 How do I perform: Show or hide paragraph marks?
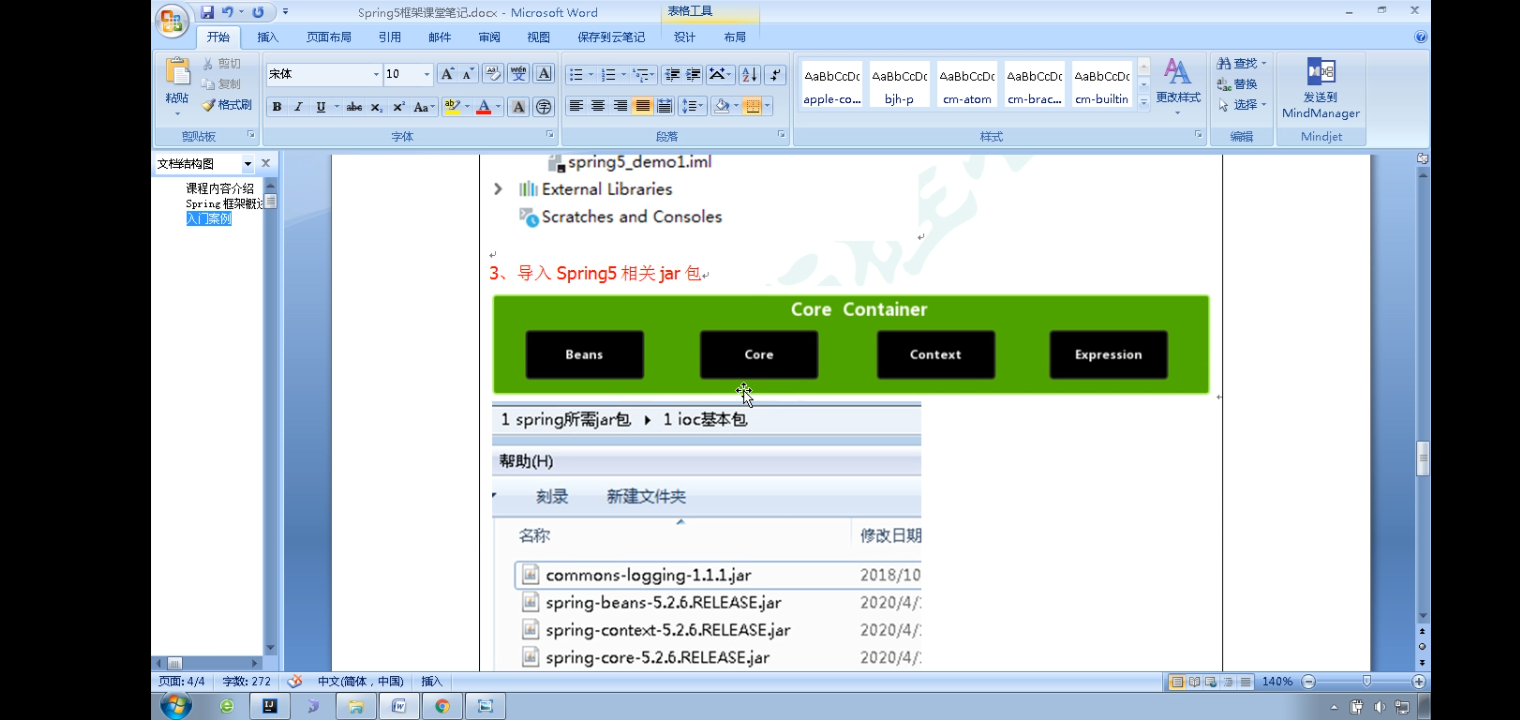[775, 75]
